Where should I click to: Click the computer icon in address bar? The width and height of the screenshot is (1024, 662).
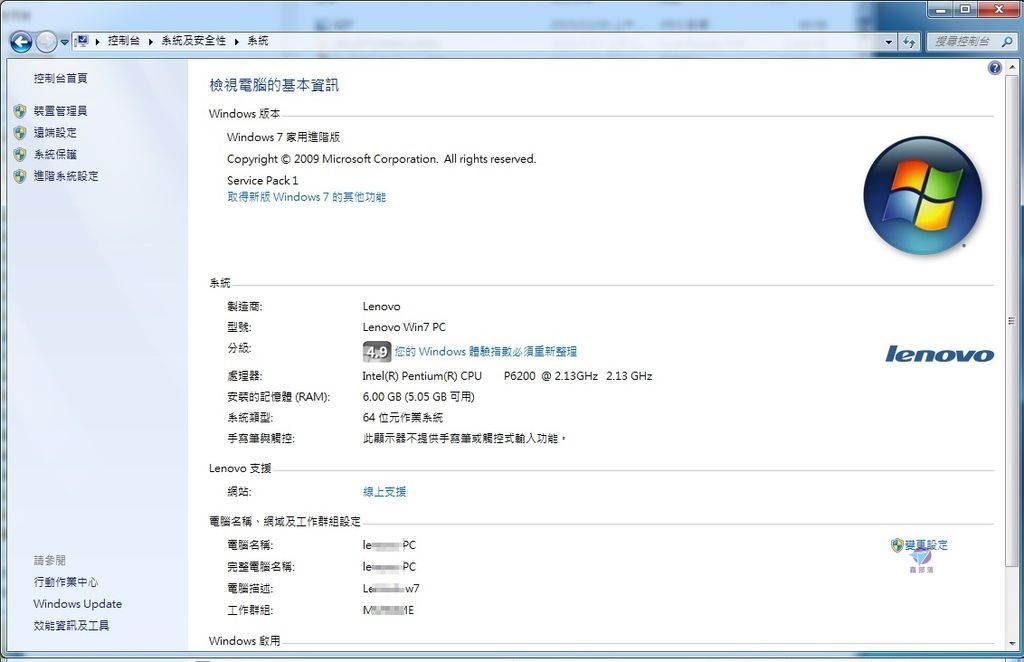coord(81,41)
